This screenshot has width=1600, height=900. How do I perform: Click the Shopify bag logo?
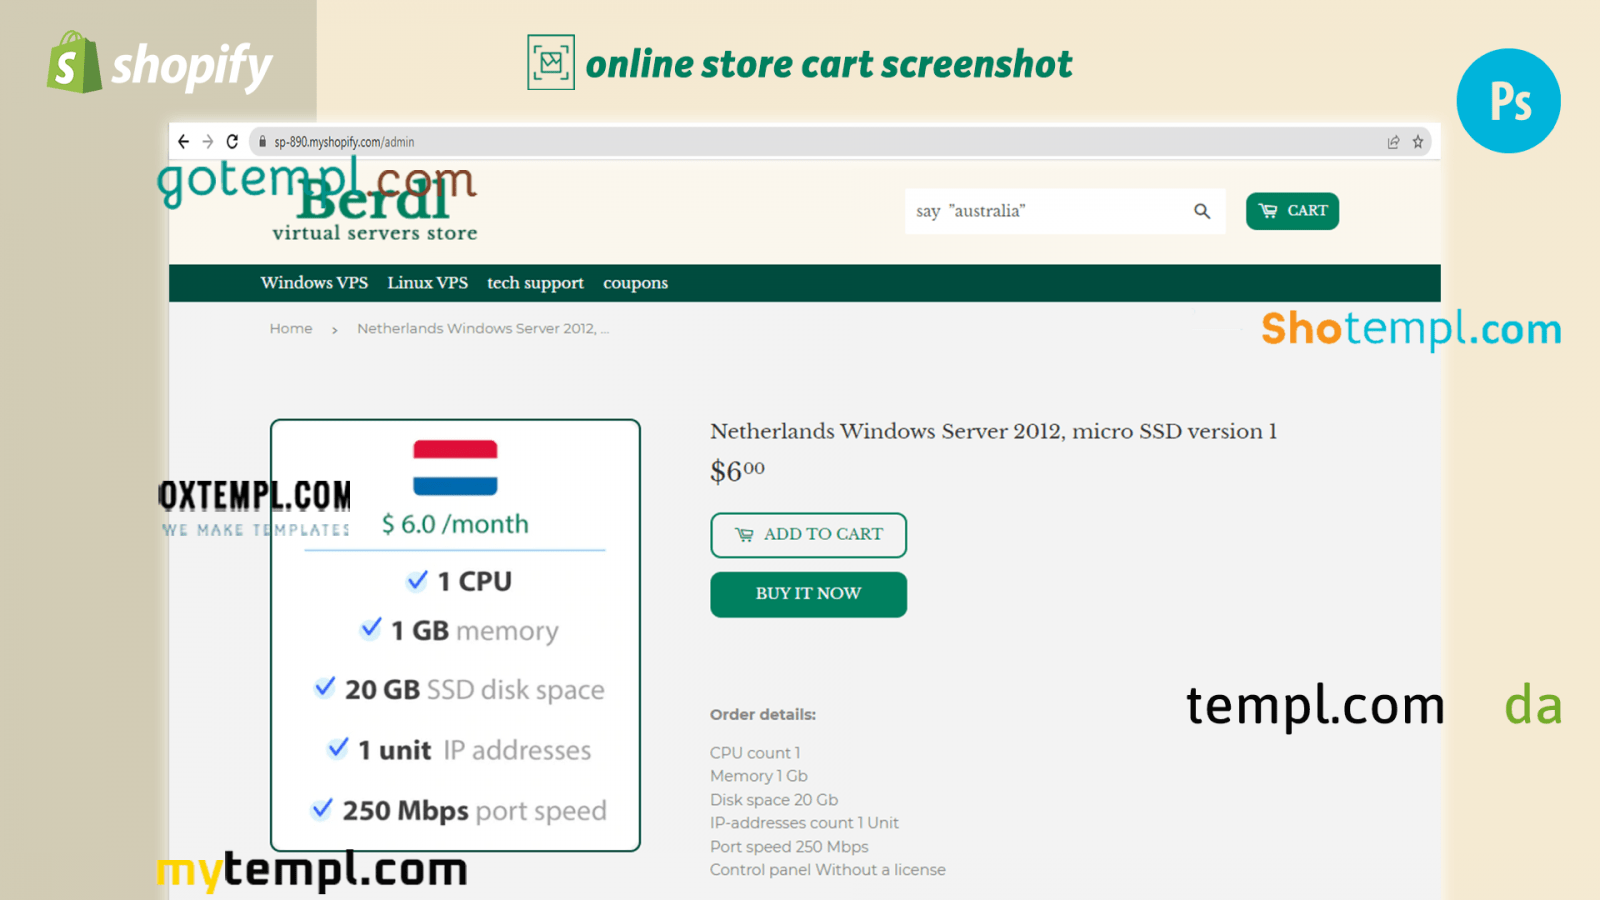click(74, 63)
